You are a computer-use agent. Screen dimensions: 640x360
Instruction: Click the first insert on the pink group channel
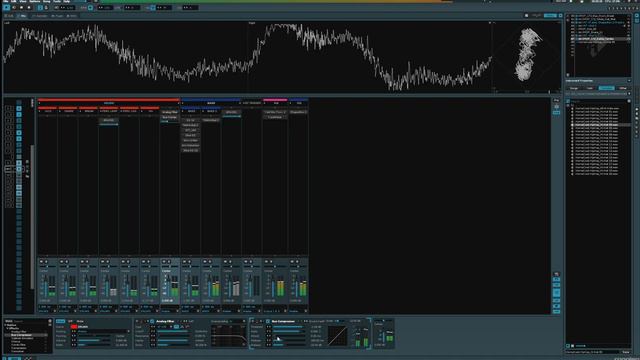pyautogui.click(x=275, y=112)
